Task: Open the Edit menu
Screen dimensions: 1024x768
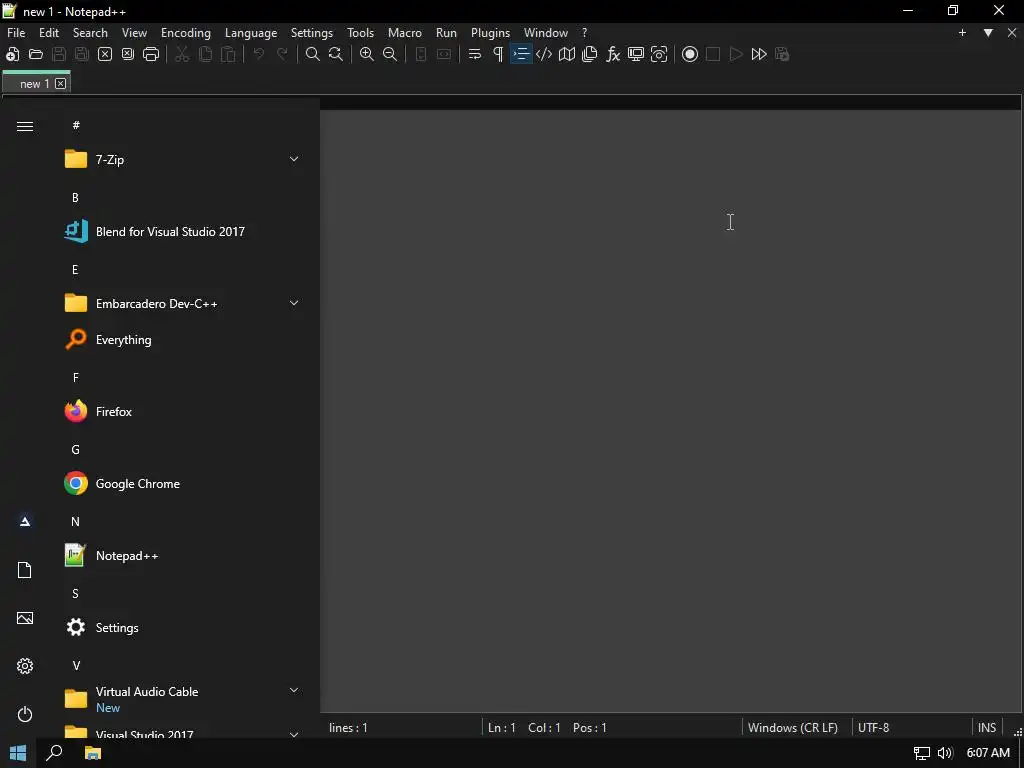Action: point(49,33)
